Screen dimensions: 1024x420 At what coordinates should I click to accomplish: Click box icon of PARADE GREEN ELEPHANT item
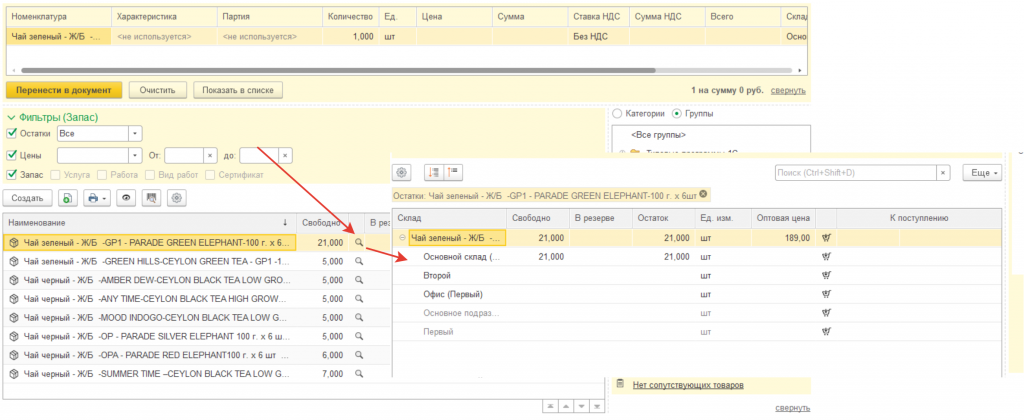point(13,243)
